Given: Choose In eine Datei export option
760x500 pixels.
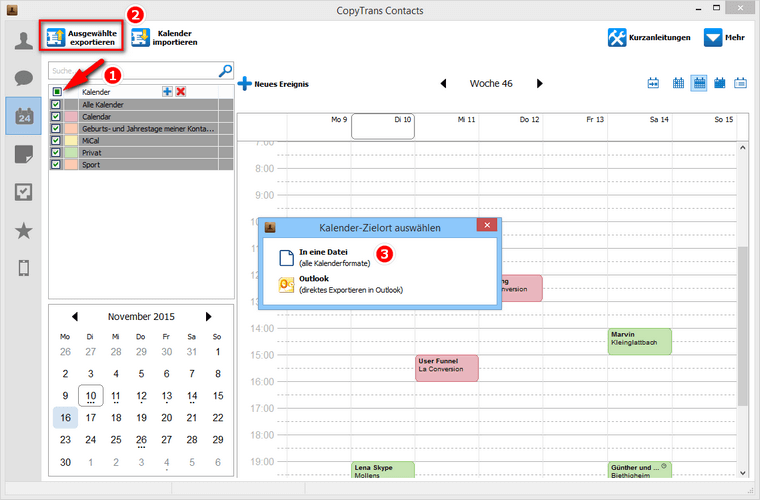Looking at the screenshot, I should pos(325,257).
